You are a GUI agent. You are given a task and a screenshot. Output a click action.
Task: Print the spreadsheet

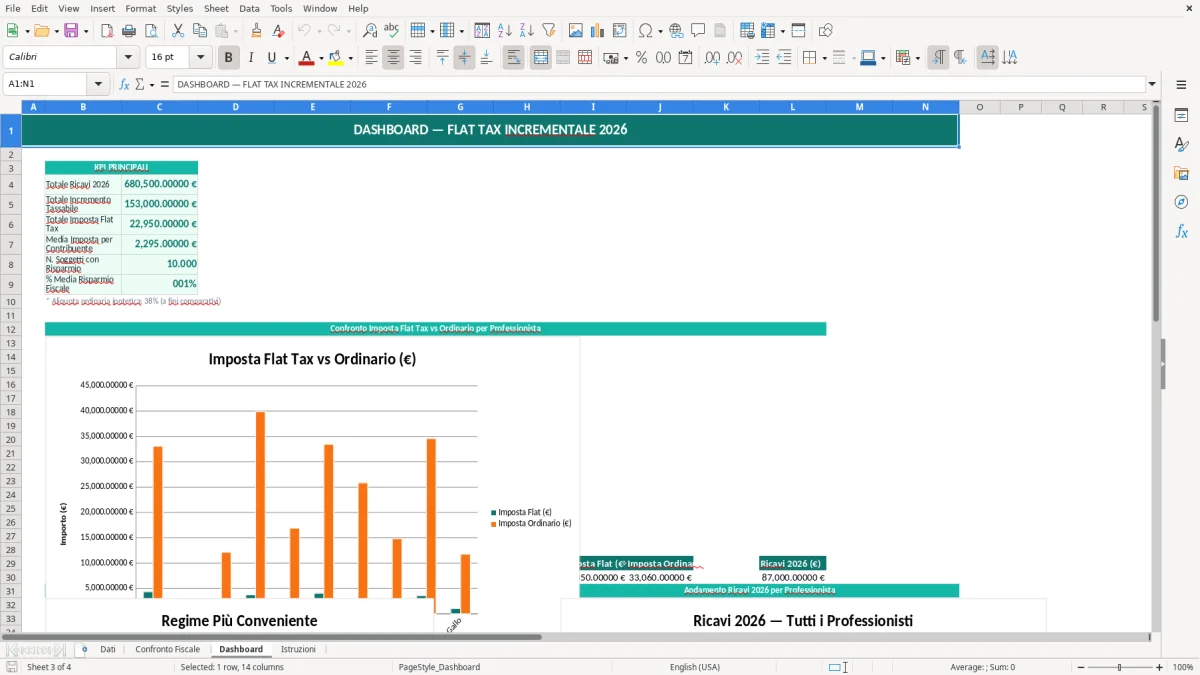129,31
